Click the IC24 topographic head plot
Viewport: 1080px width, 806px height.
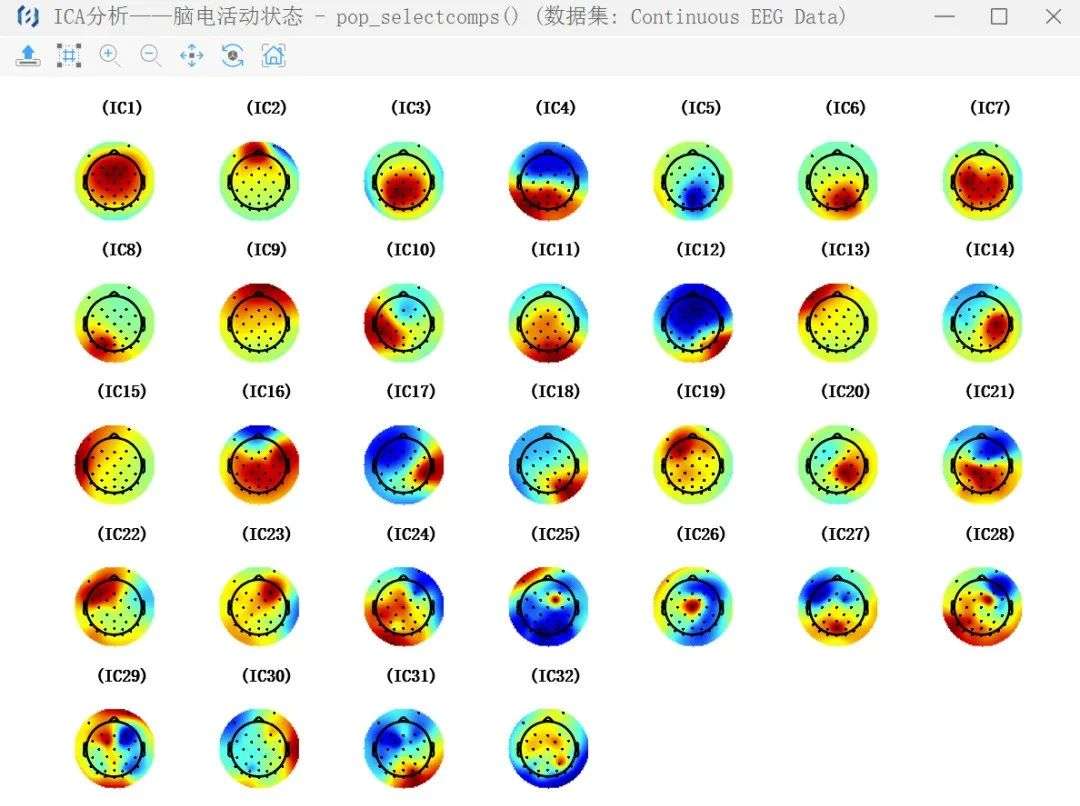(404, 607)
